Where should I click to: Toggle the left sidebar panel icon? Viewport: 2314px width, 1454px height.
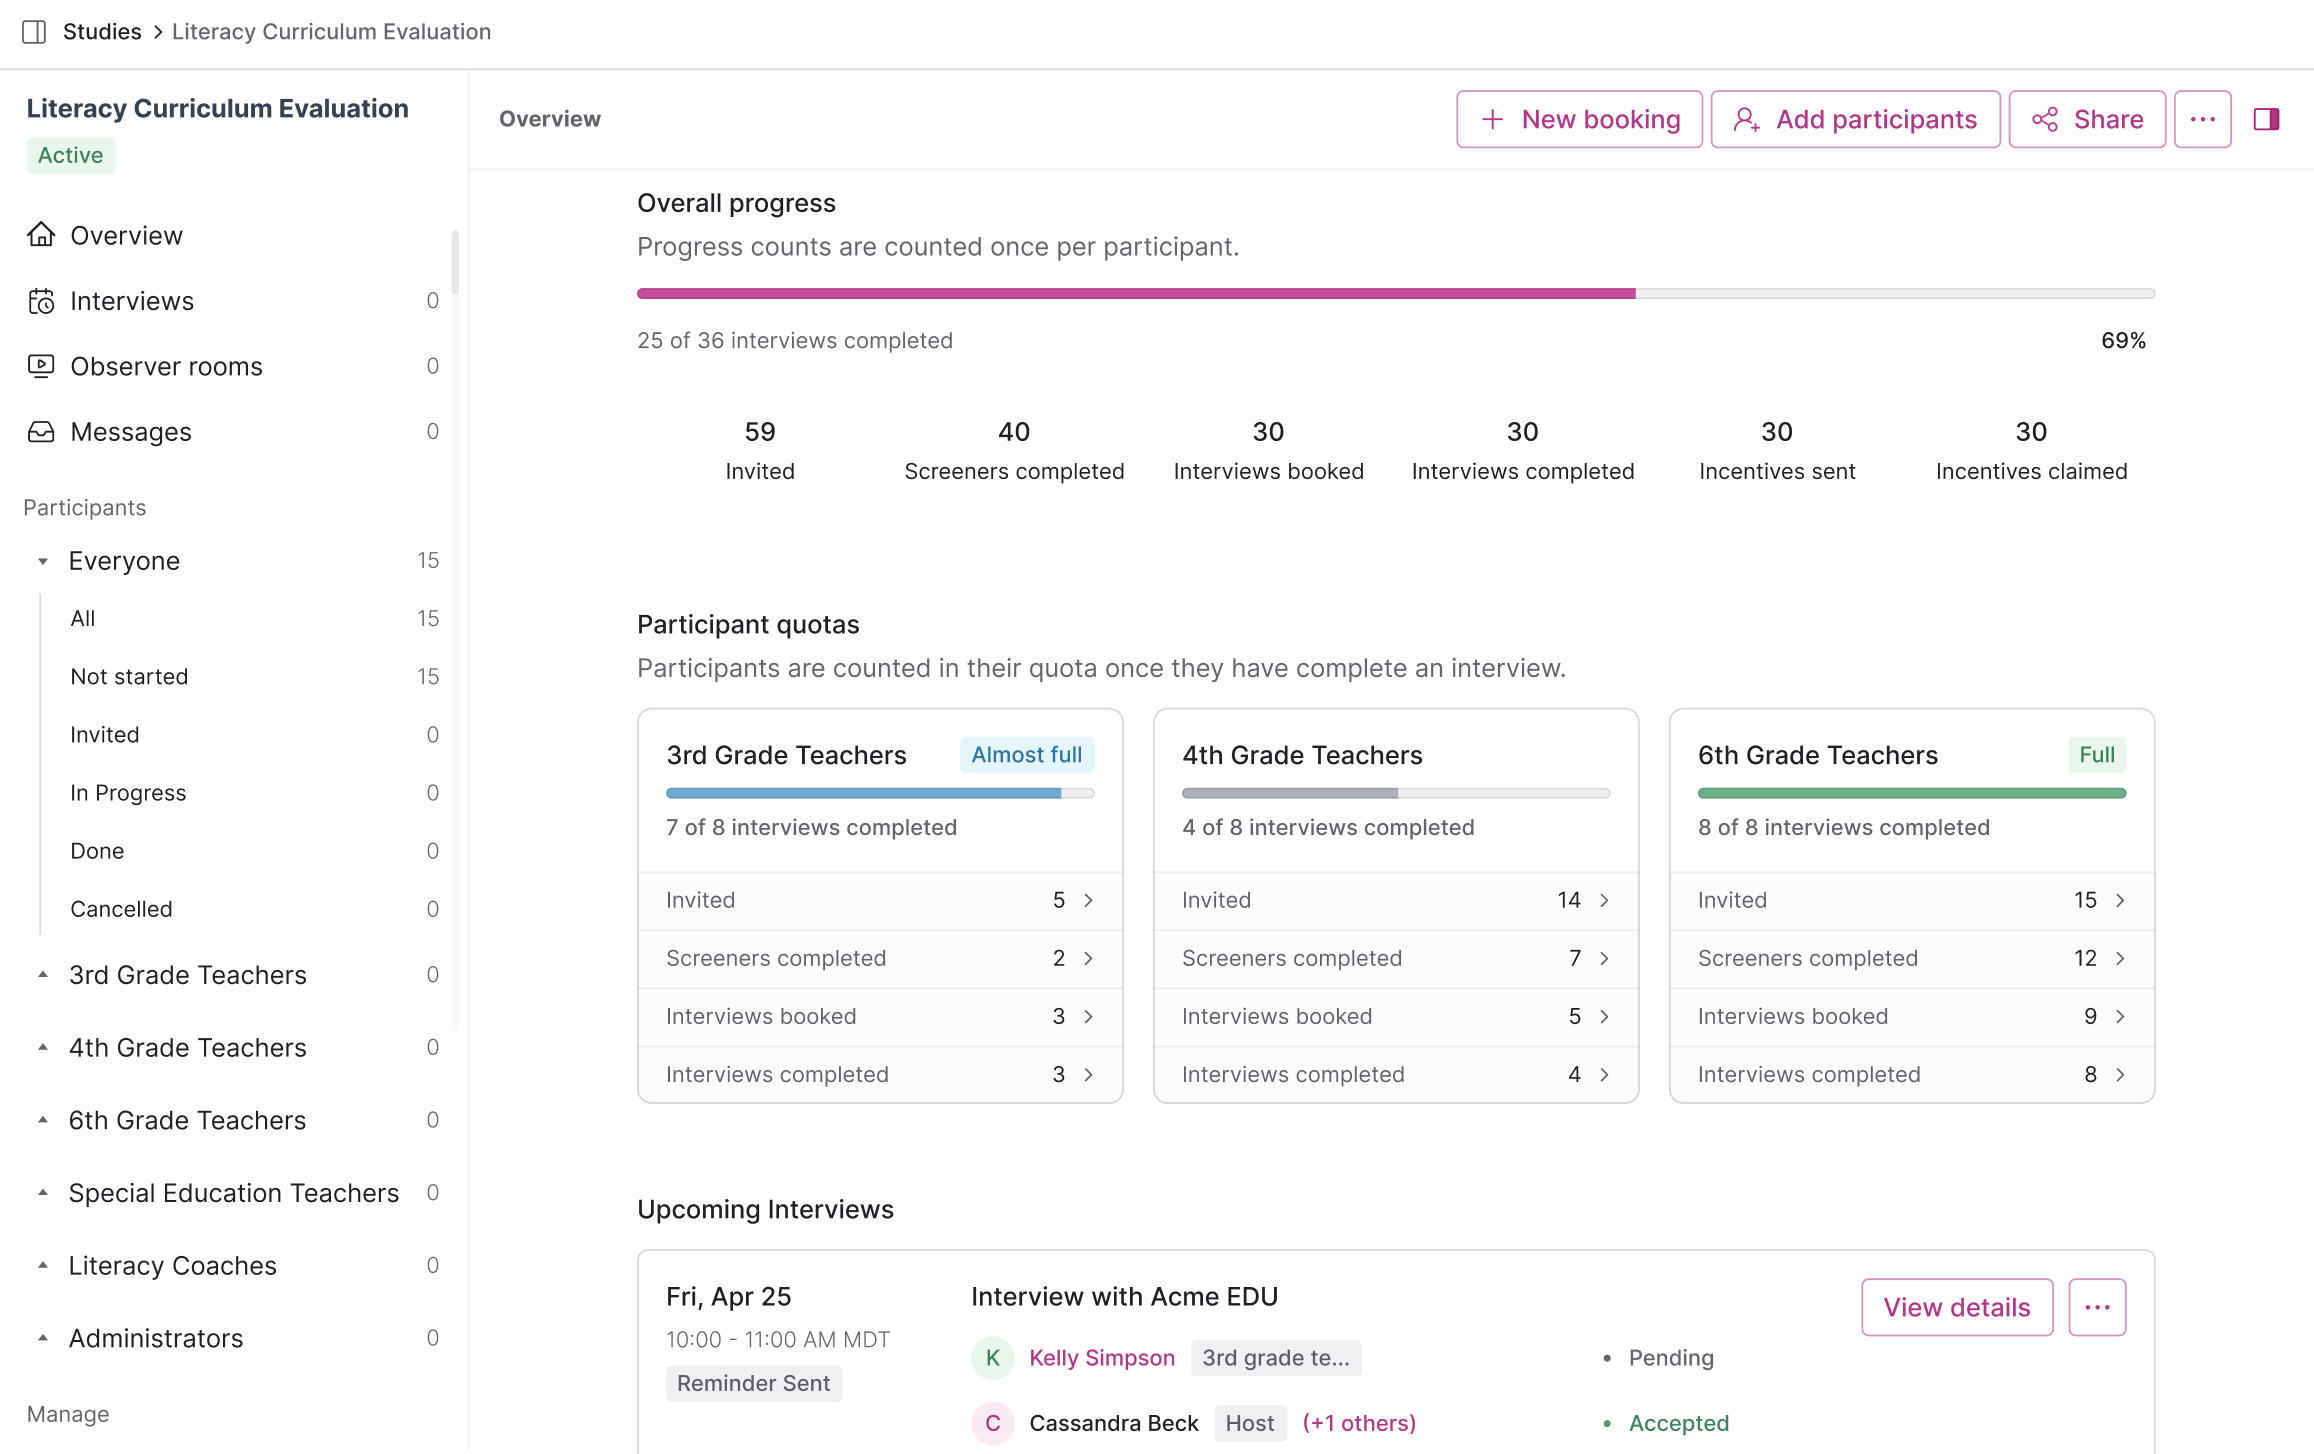(34, 32)
